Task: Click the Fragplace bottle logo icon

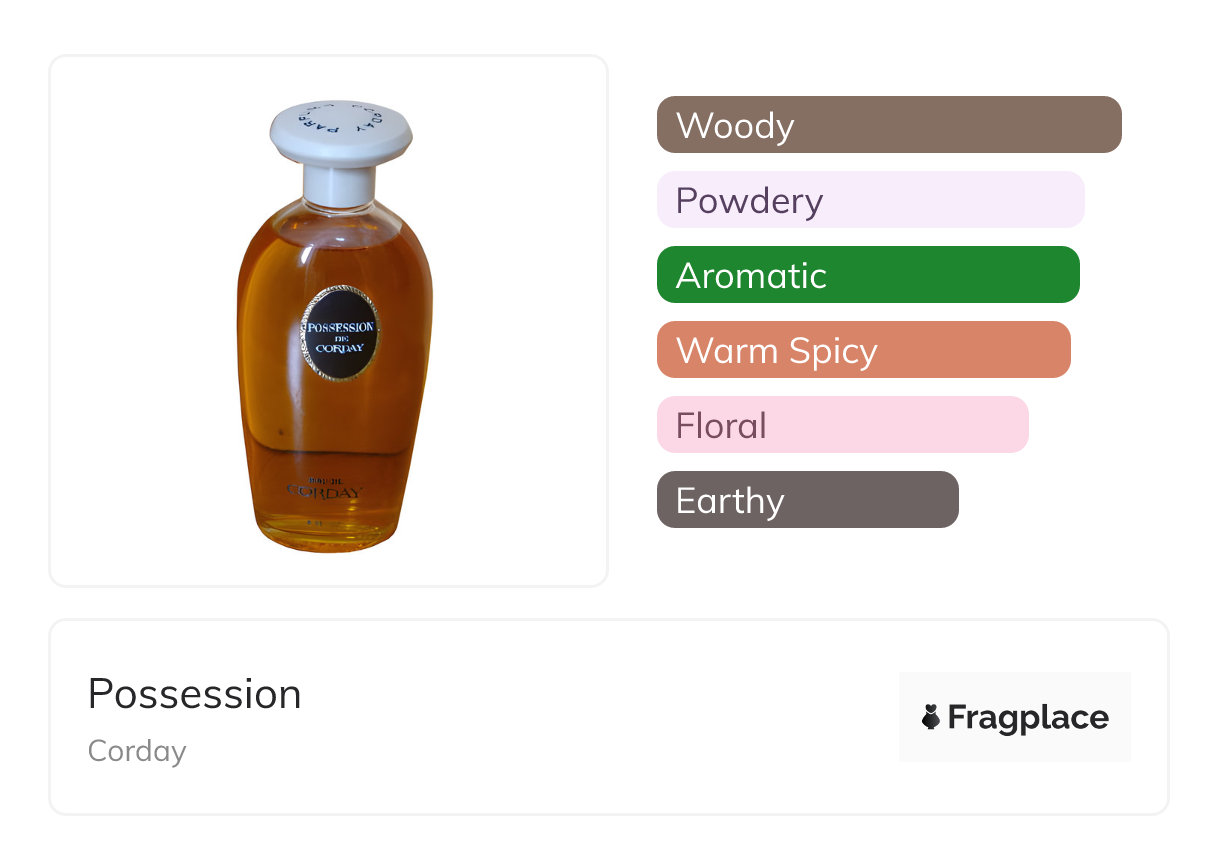Action: [x=931, y=717]
